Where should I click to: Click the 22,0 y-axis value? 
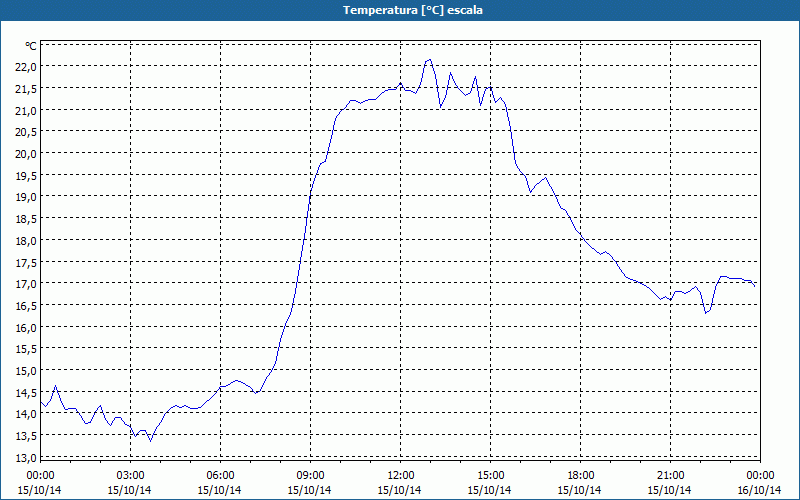(26, 67)
